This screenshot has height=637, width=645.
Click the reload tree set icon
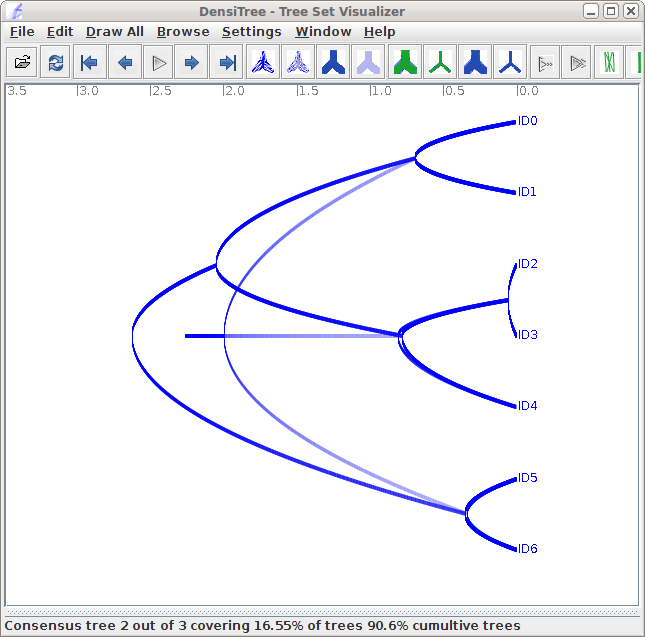click(56, 63)
